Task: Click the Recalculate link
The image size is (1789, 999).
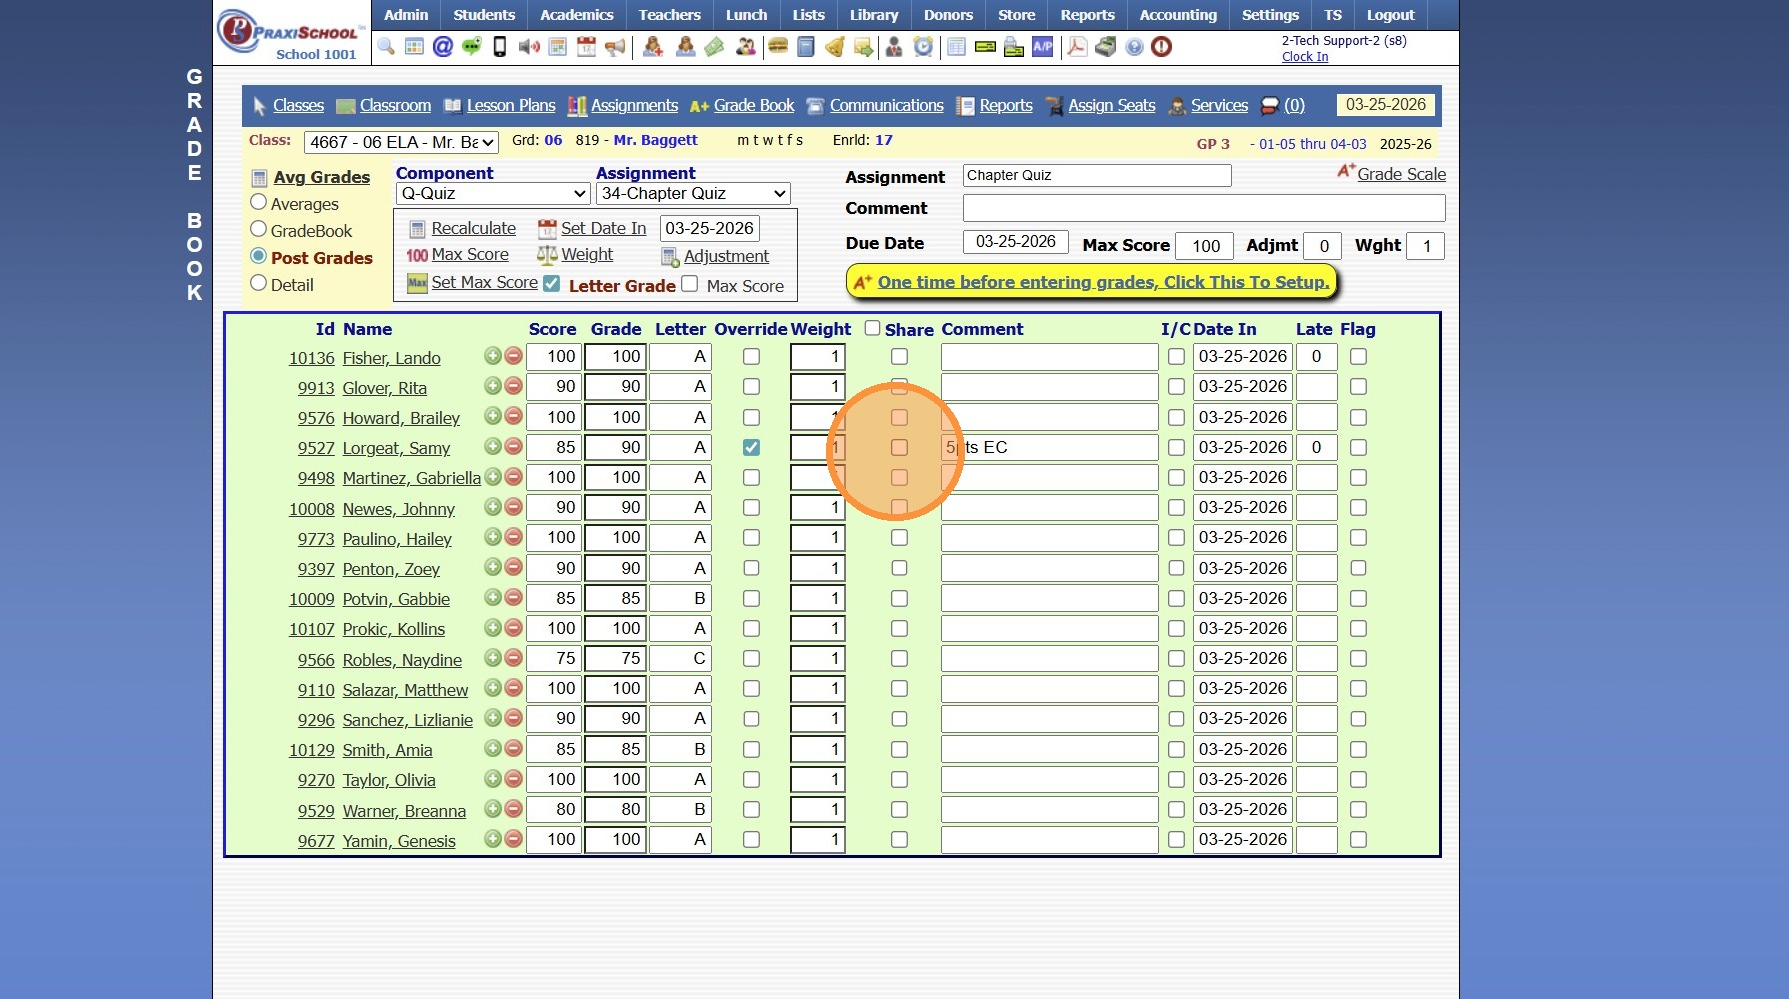Action: pyautogui.click(x=473, y=229)
